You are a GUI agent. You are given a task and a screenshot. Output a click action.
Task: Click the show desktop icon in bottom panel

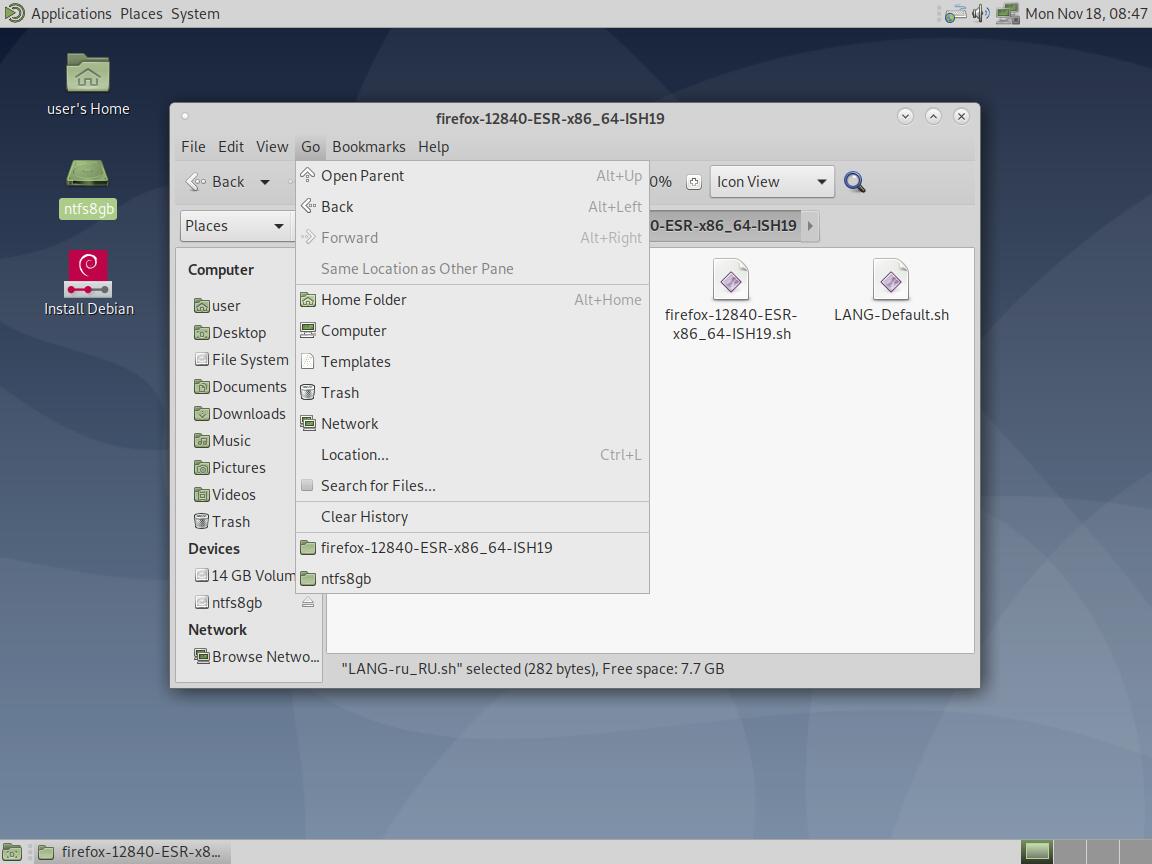point(12,852)
